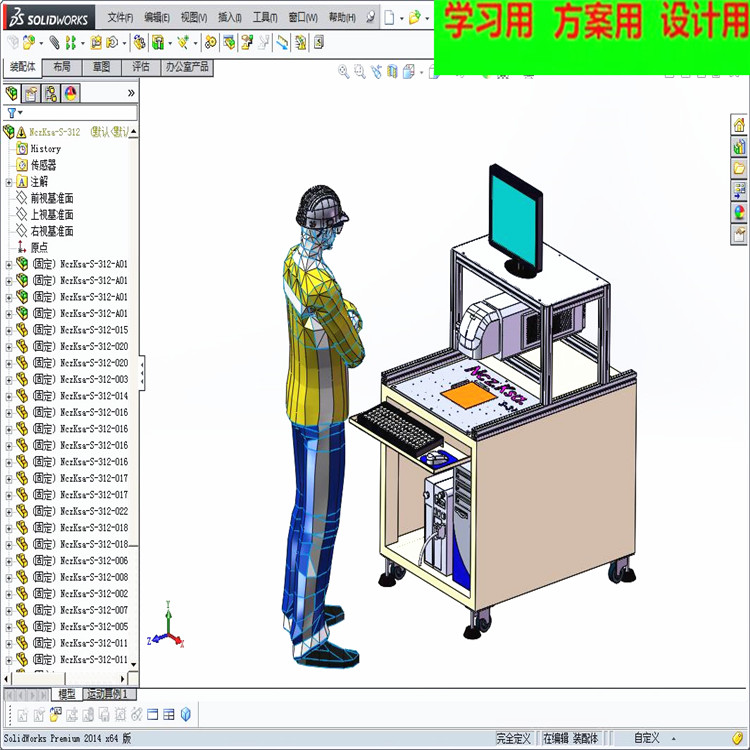Click the search icon after Help menu
Image resolution: width=750 pixels, height=750 pixels.
click(370, 18)
